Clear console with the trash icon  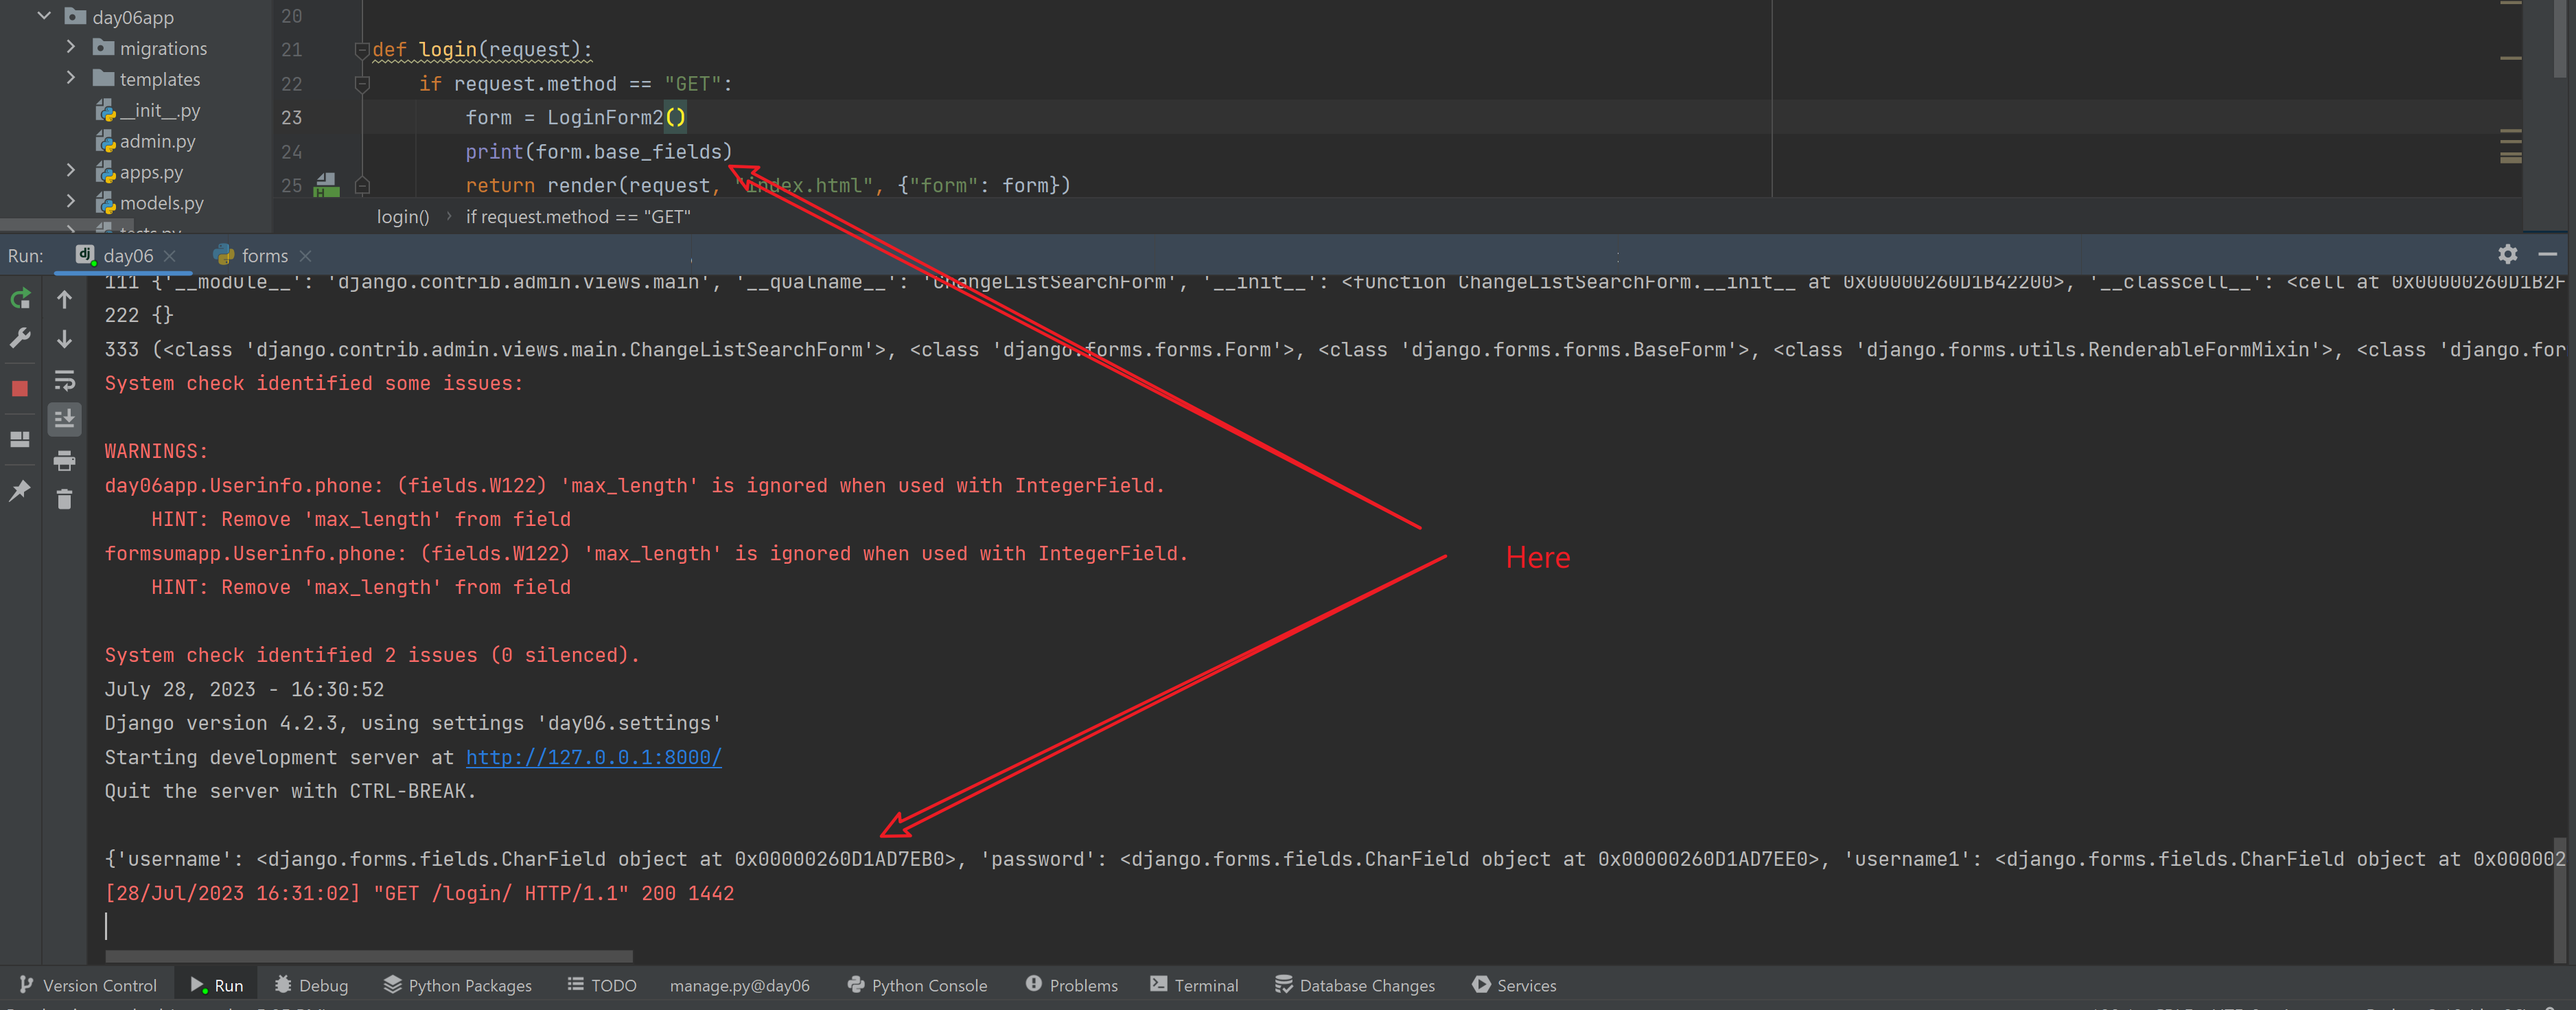pos(64,499)
